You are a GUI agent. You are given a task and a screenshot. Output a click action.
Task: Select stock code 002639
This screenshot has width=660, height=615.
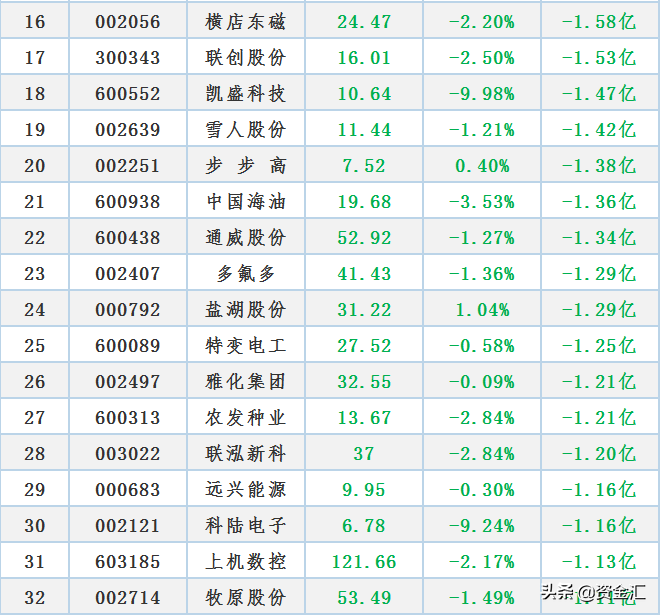click(128, 130)
